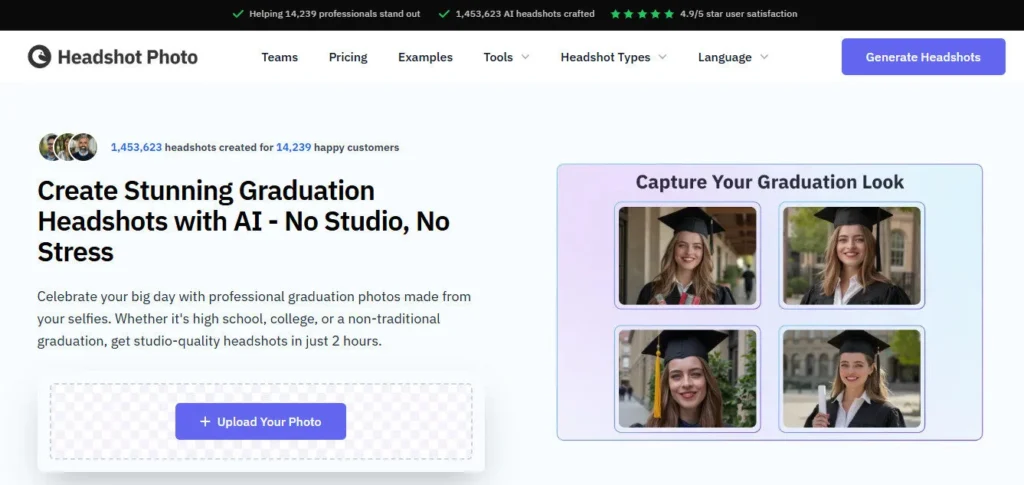
Task: Open the Examples page
Action: [425, 57]
